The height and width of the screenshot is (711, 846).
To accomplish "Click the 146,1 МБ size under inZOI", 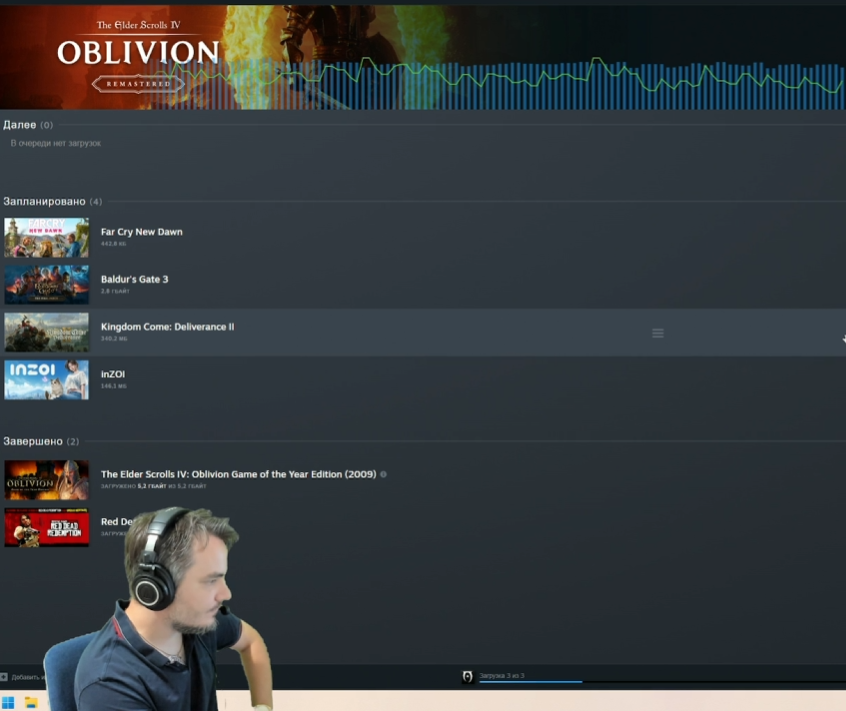I will tap(114, 386).
